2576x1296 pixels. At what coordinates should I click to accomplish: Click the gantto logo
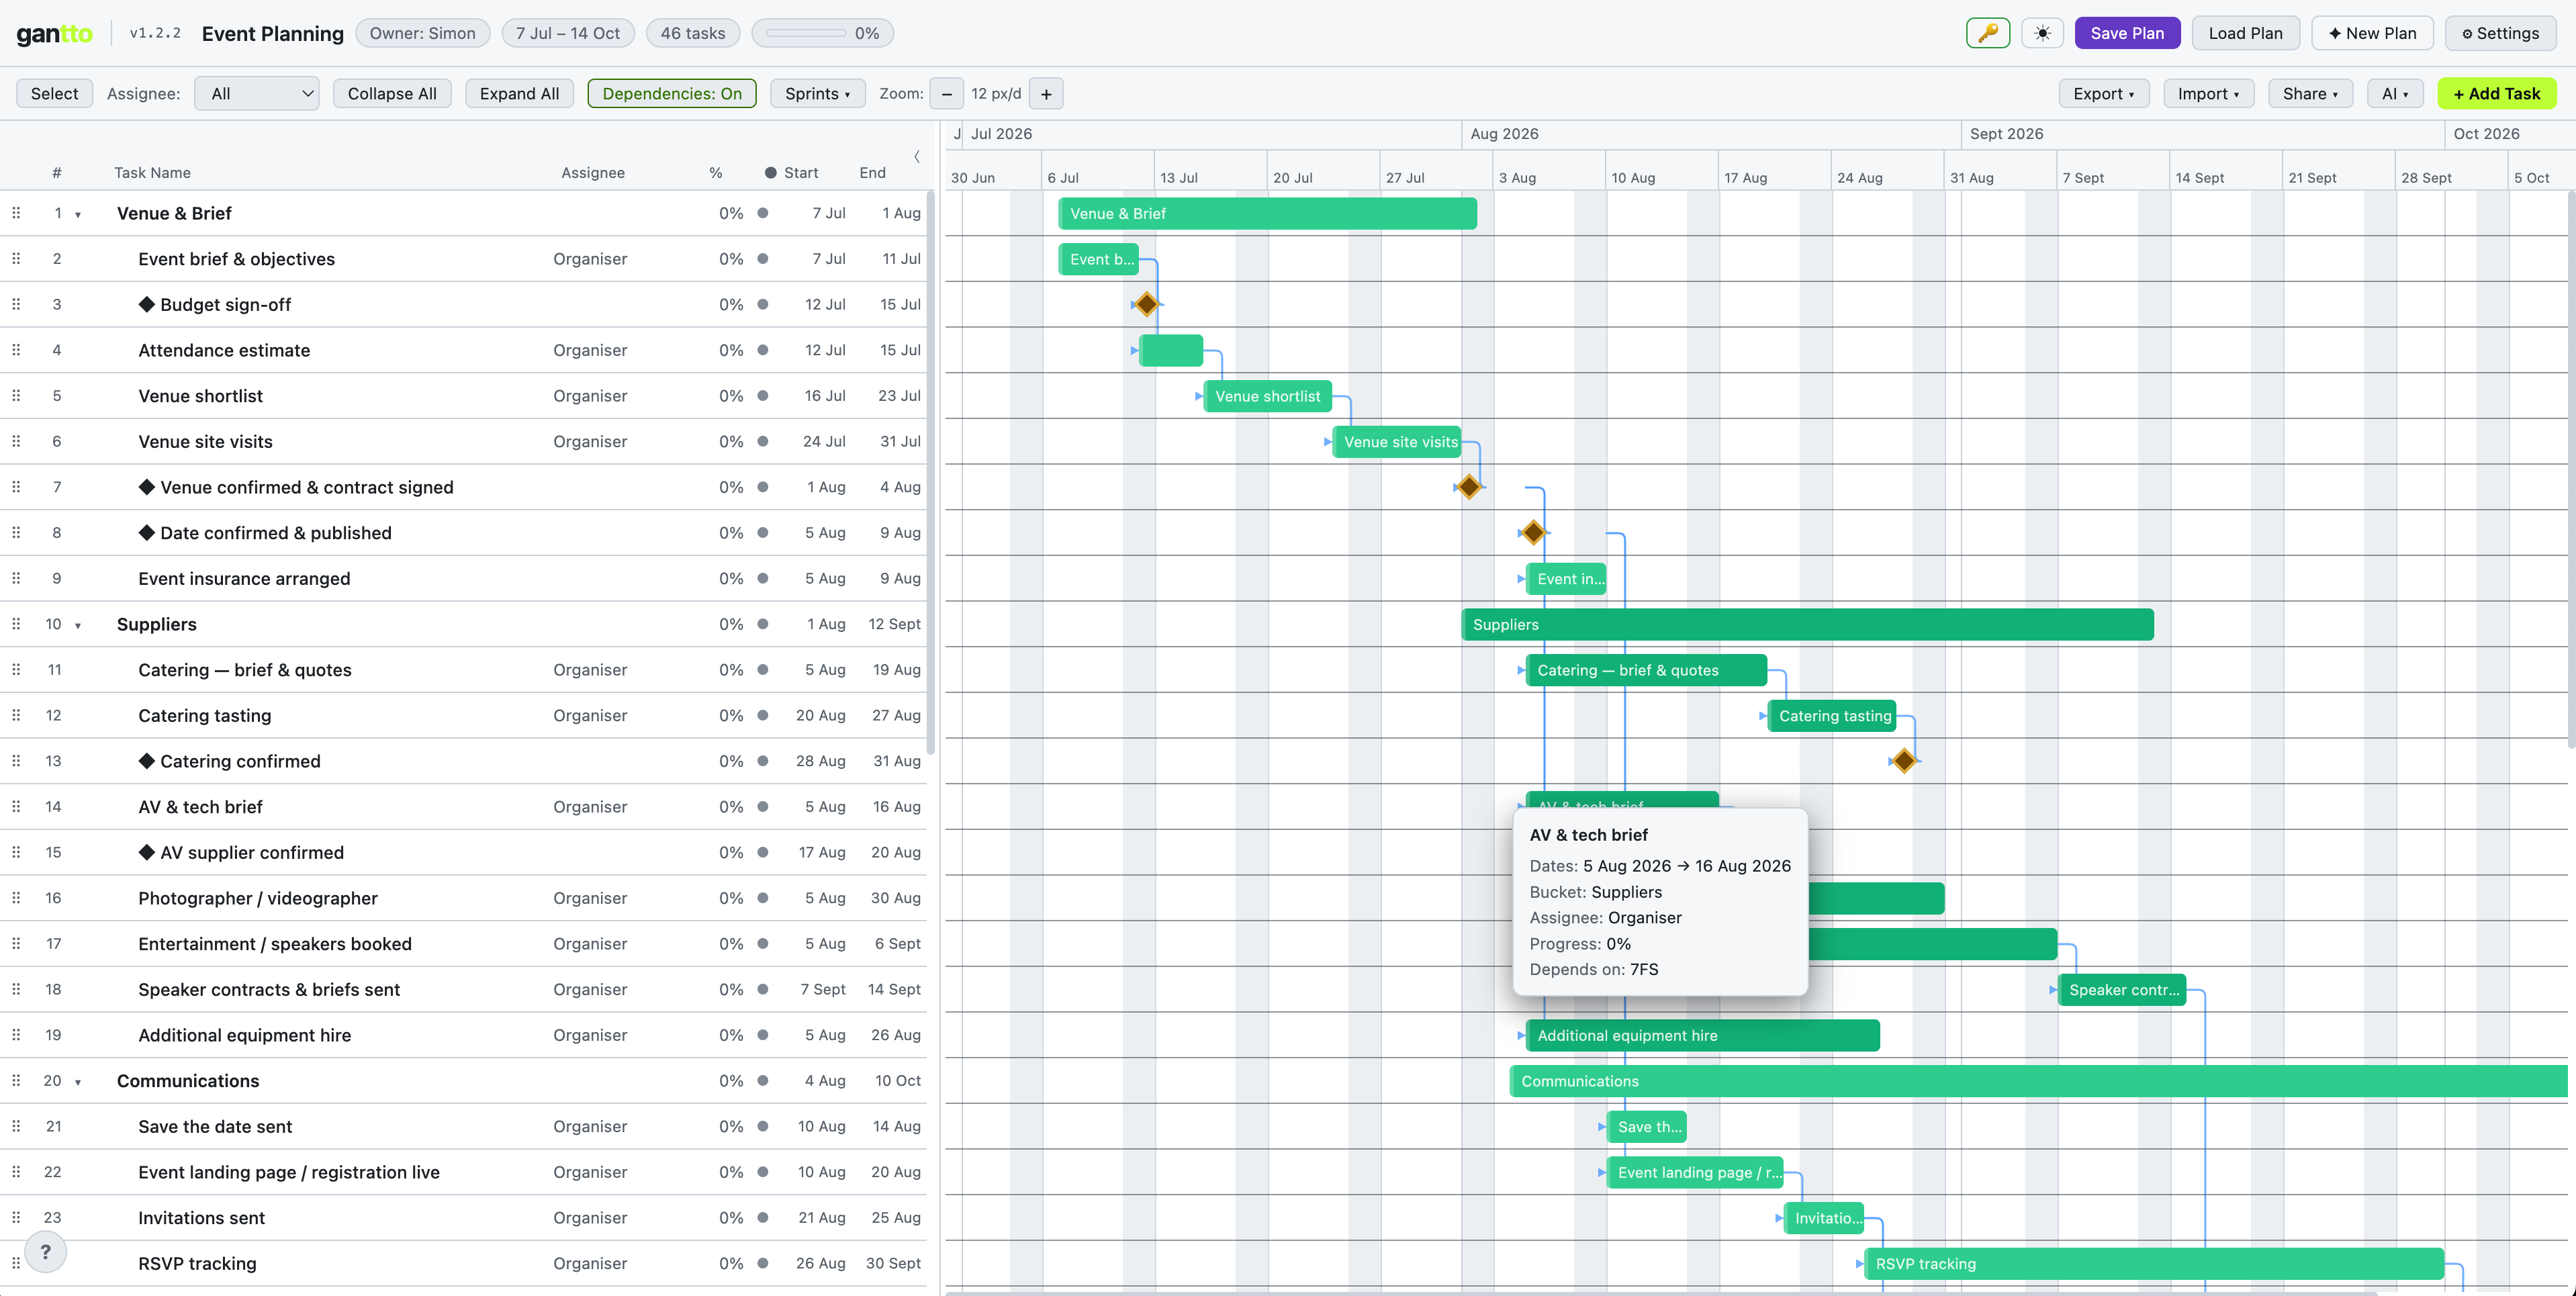point(55,33)
